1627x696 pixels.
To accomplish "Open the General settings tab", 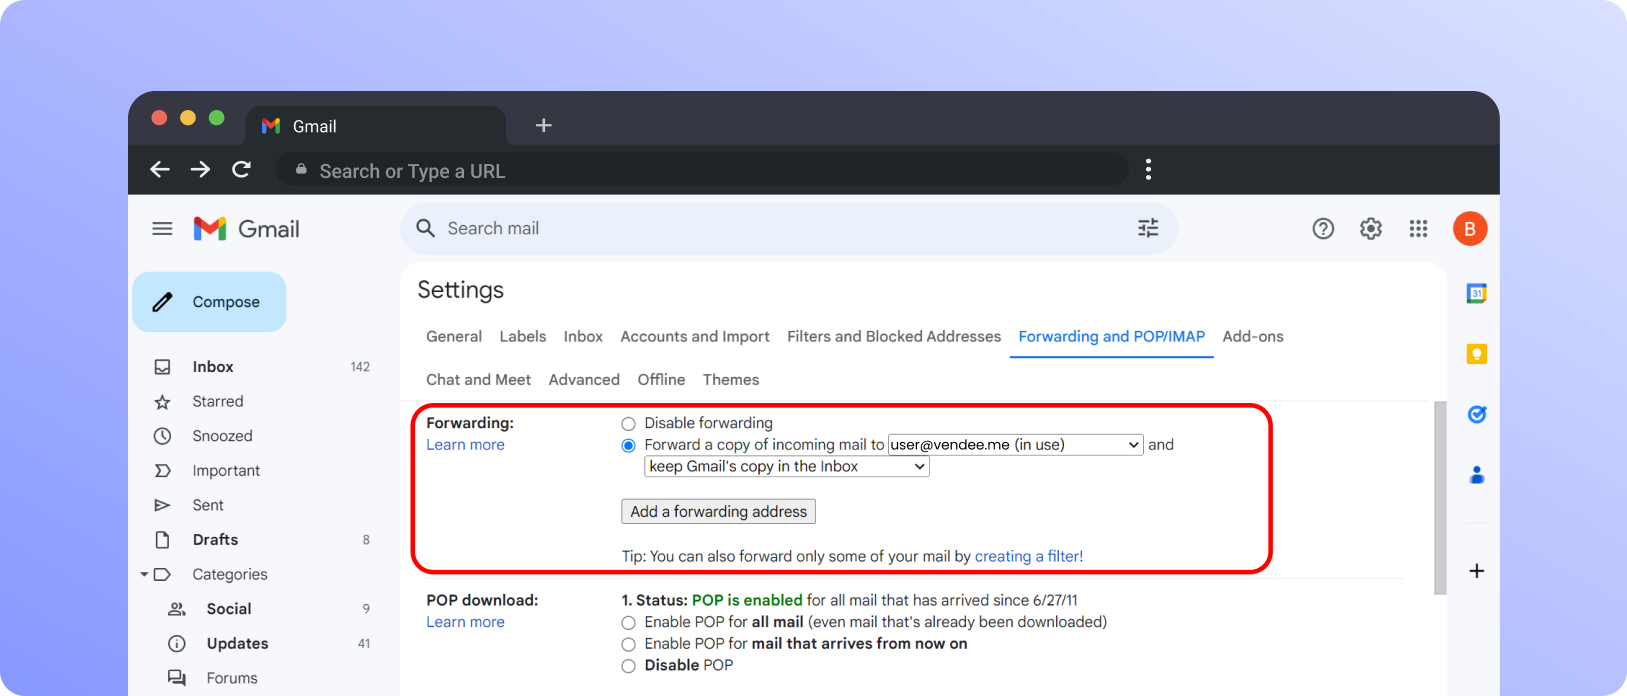I will (x=454, y=337).
